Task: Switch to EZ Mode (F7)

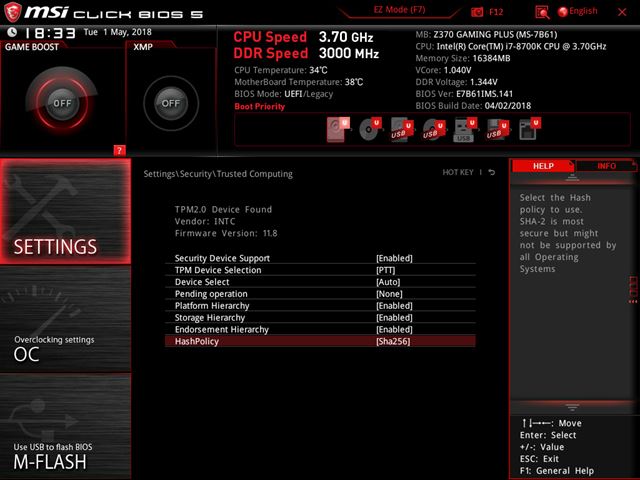Action: [x=399, y=10]
